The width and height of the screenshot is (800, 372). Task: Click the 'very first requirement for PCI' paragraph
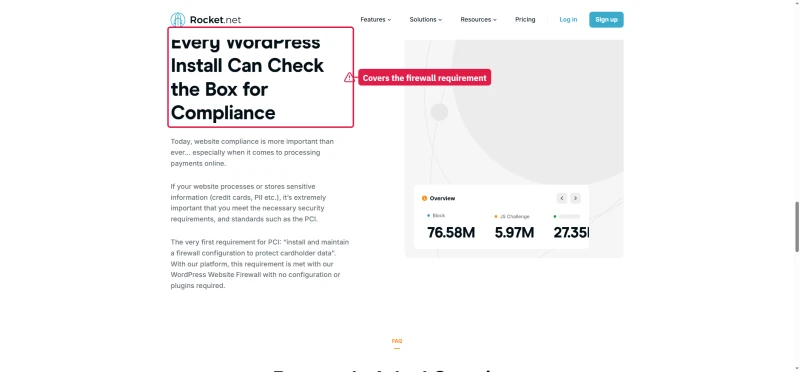[x=260, y=264]
